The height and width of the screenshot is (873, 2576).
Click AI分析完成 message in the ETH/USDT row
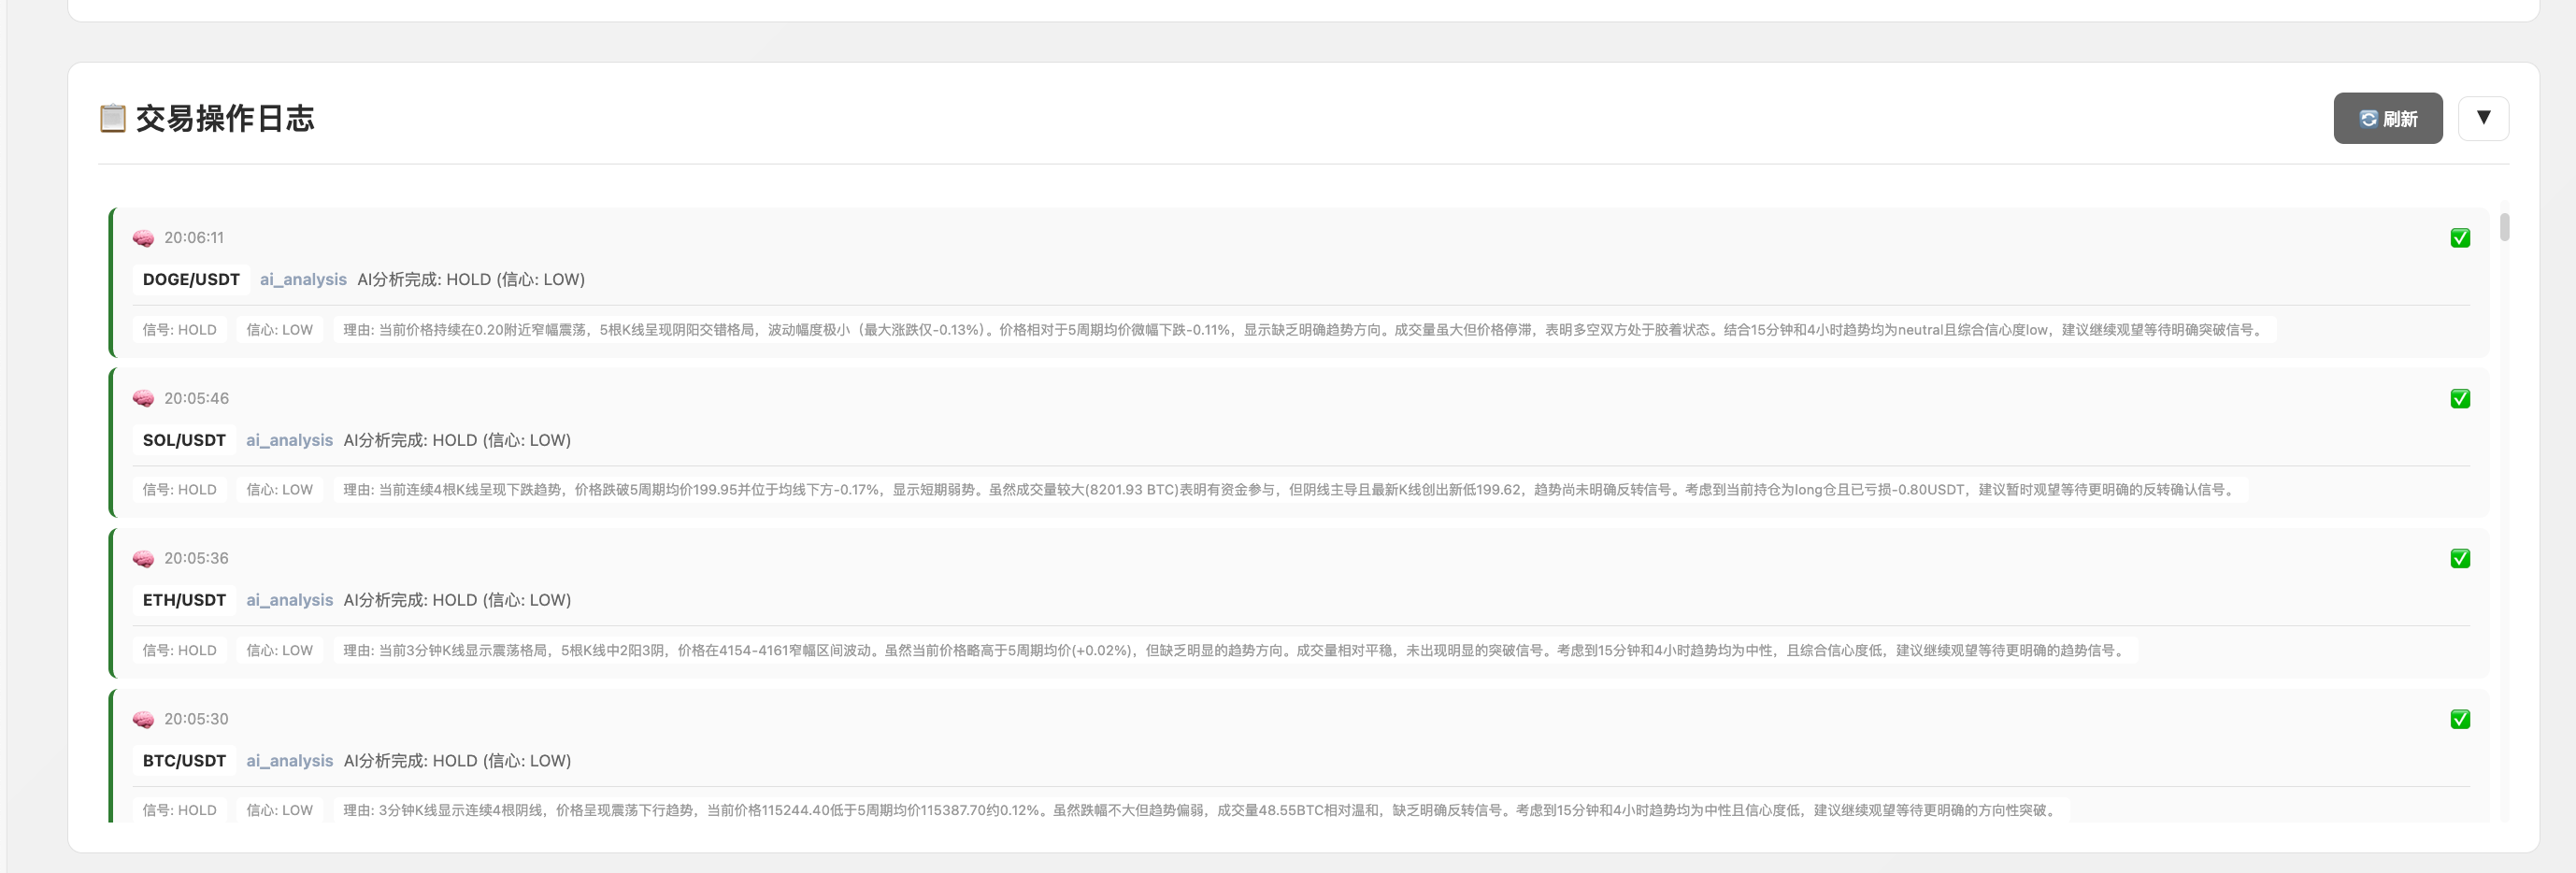[x=457, y=600]
